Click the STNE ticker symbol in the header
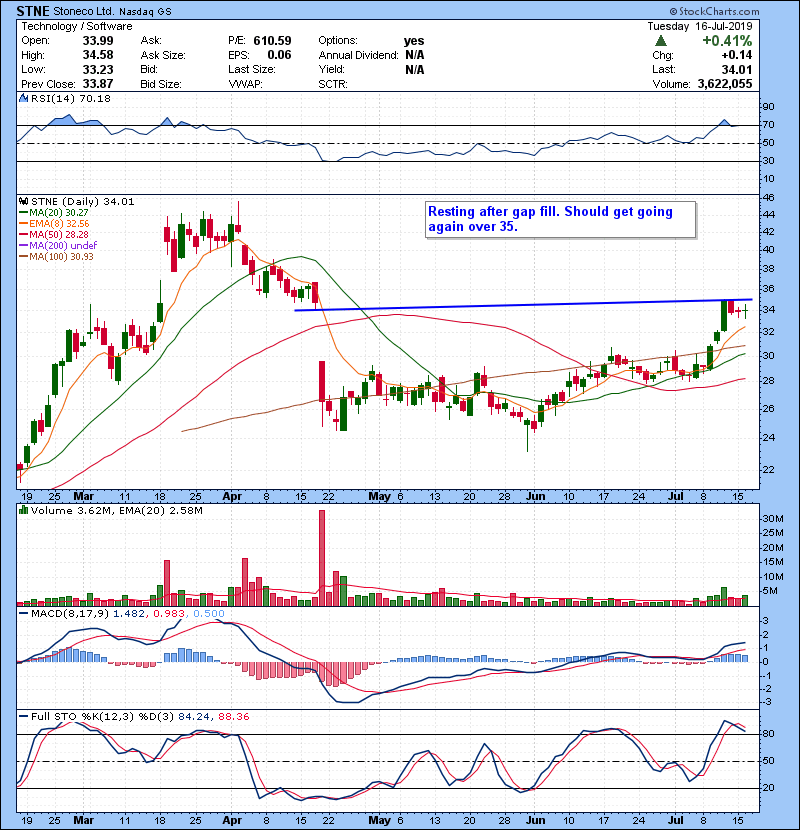Screen dimensions: 800x830 click(x=33, y=11)
